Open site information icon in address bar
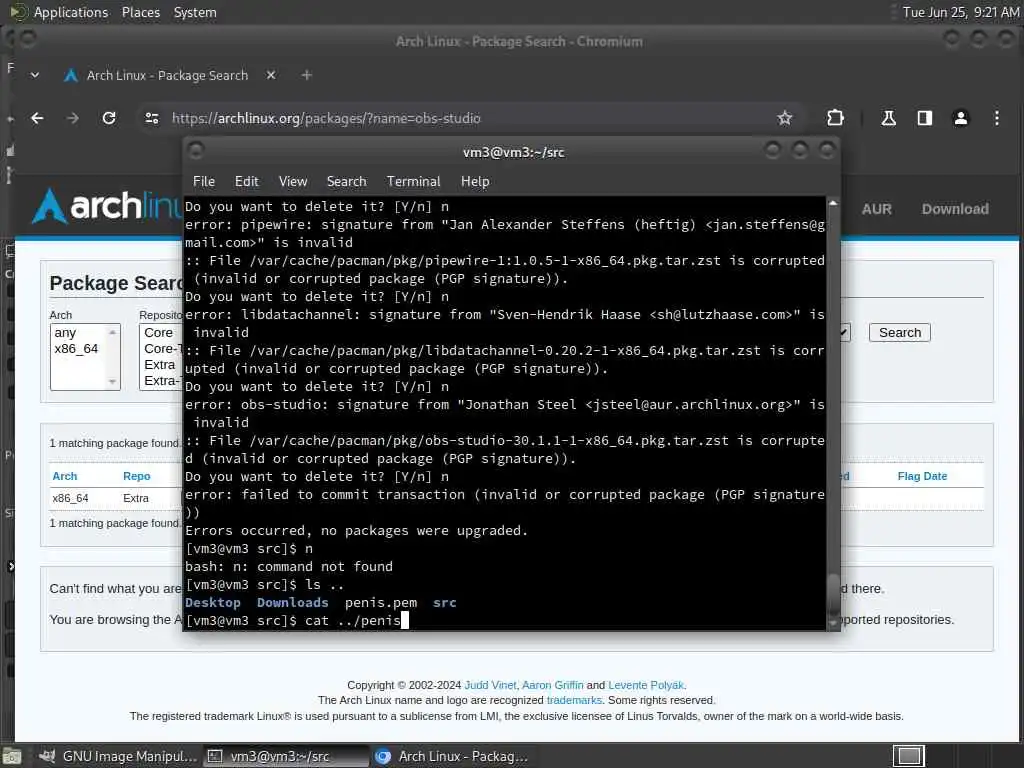The height and width of the screenshot is (768, 1024). pyautogui.click(x=152, y=118)
